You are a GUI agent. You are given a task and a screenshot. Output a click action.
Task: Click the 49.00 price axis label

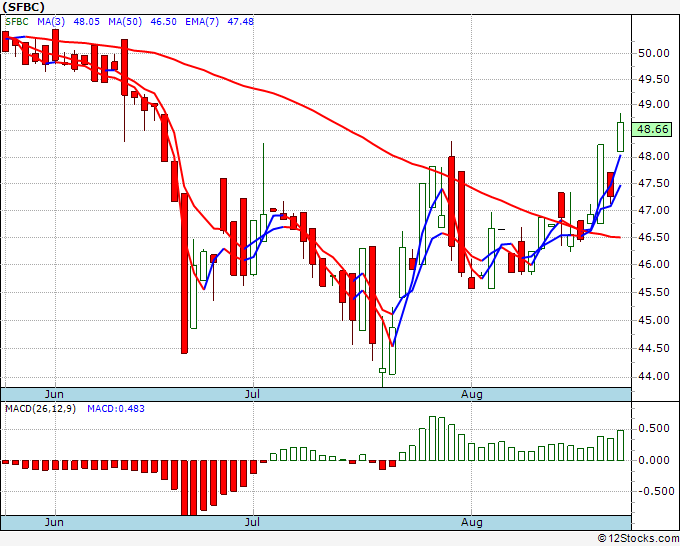point(654,105)
